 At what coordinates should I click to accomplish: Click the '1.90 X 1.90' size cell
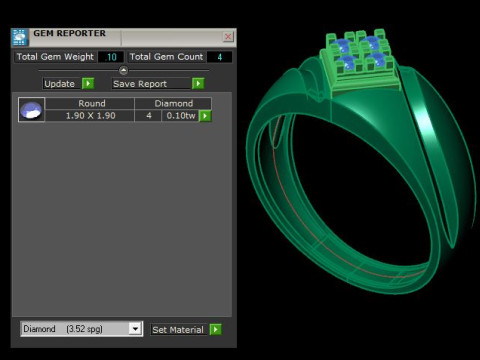[90, 116]
